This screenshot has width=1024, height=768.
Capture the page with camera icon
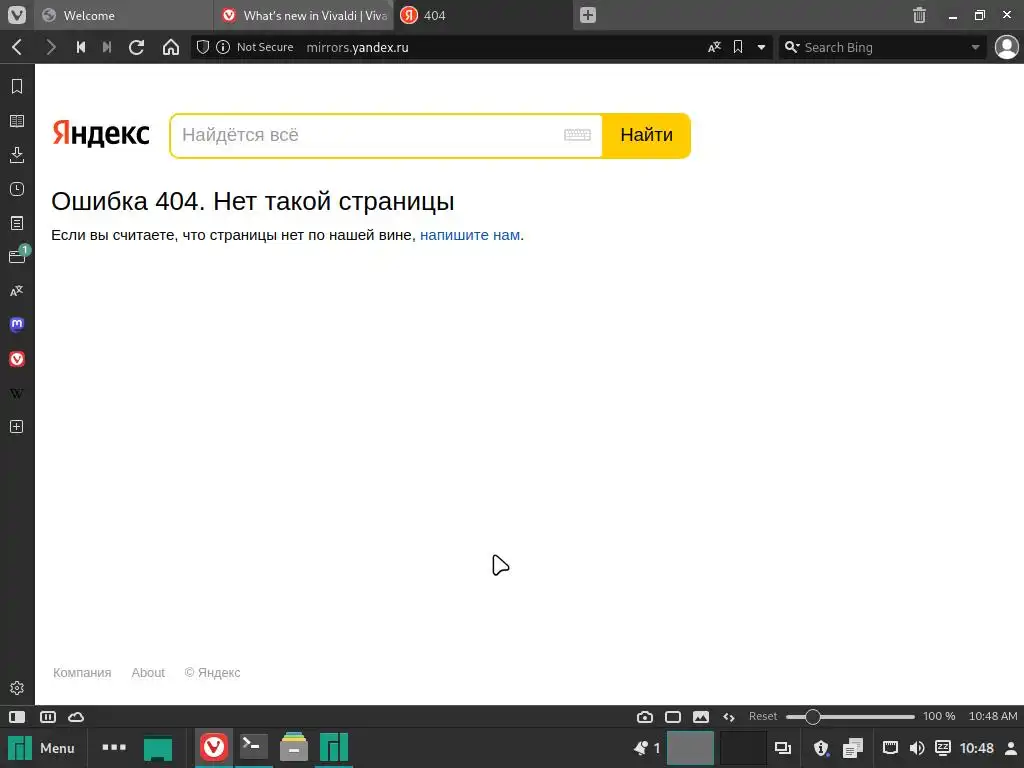(645, 716)
